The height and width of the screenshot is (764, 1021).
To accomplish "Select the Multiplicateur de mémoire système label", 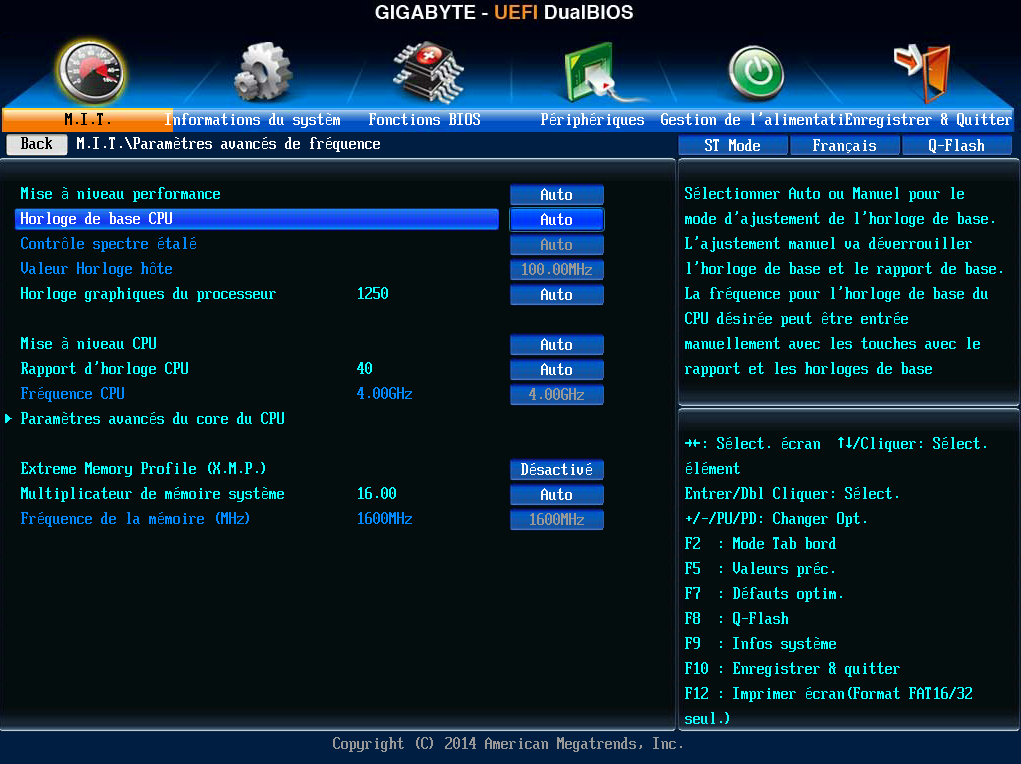I will (x=152, y=494).
